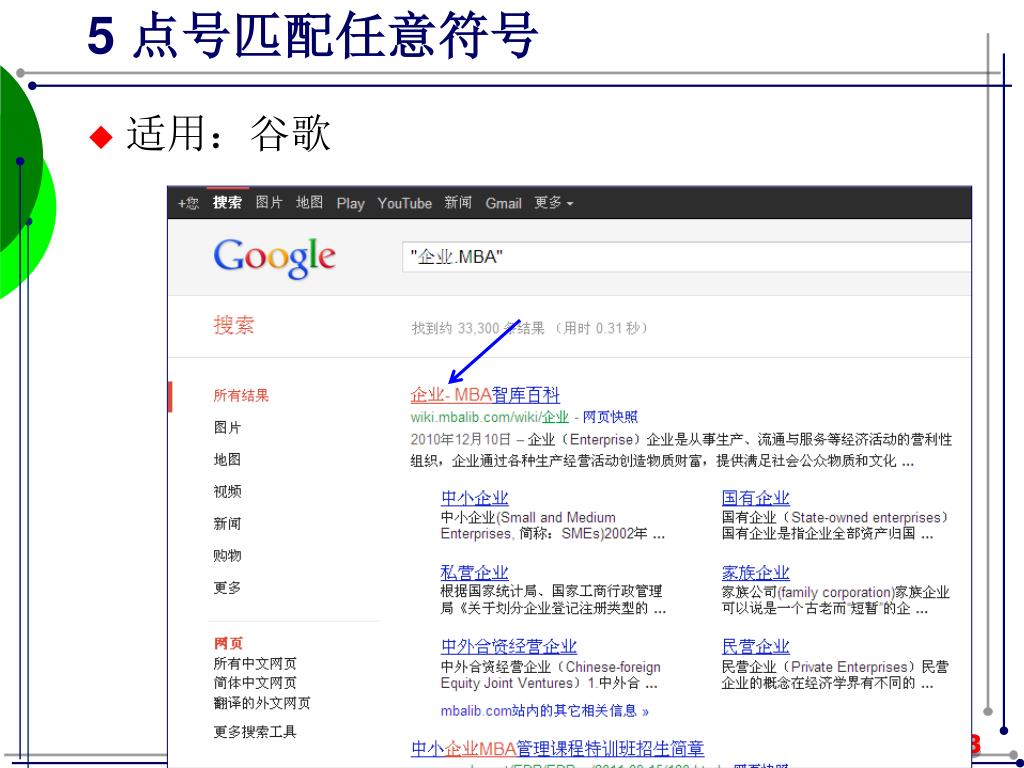The image size is (1024, 768).
Task: Click the red 网页 label in sidebar
Action: click(228, 643)
